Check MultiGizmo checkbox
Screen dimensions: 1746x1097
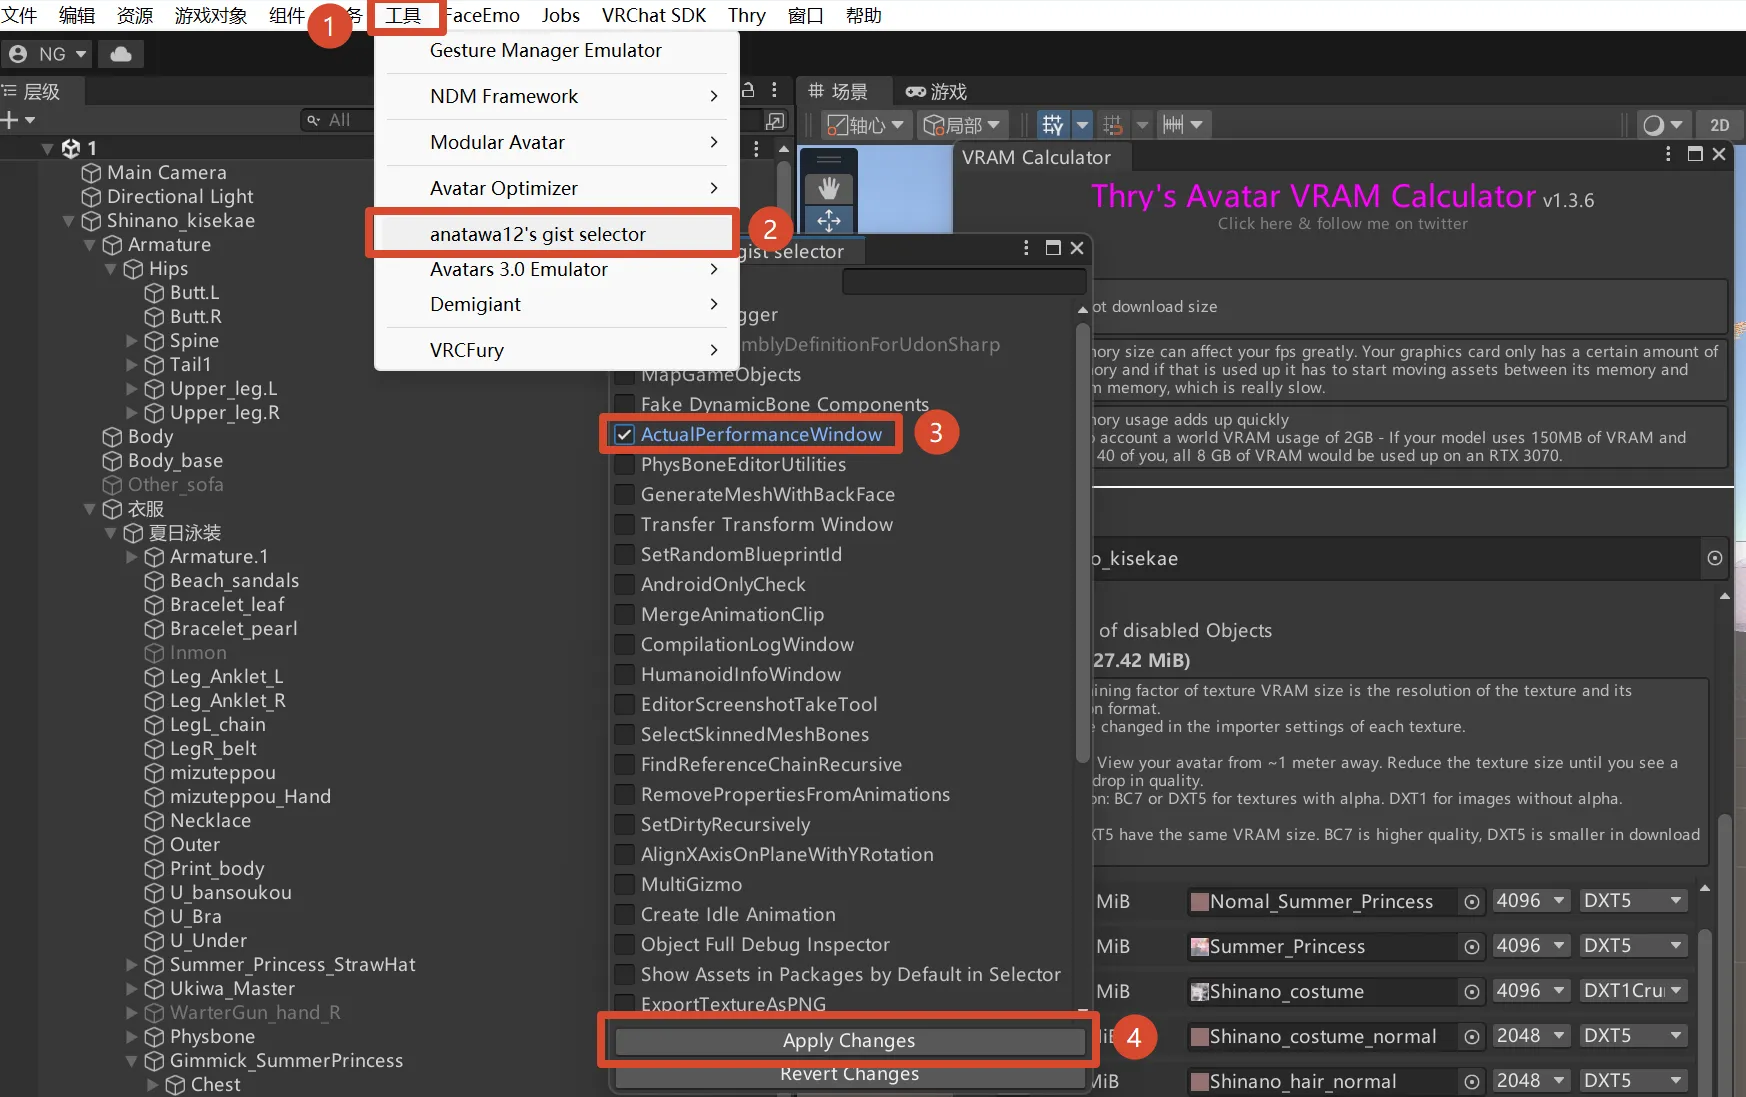624,885
